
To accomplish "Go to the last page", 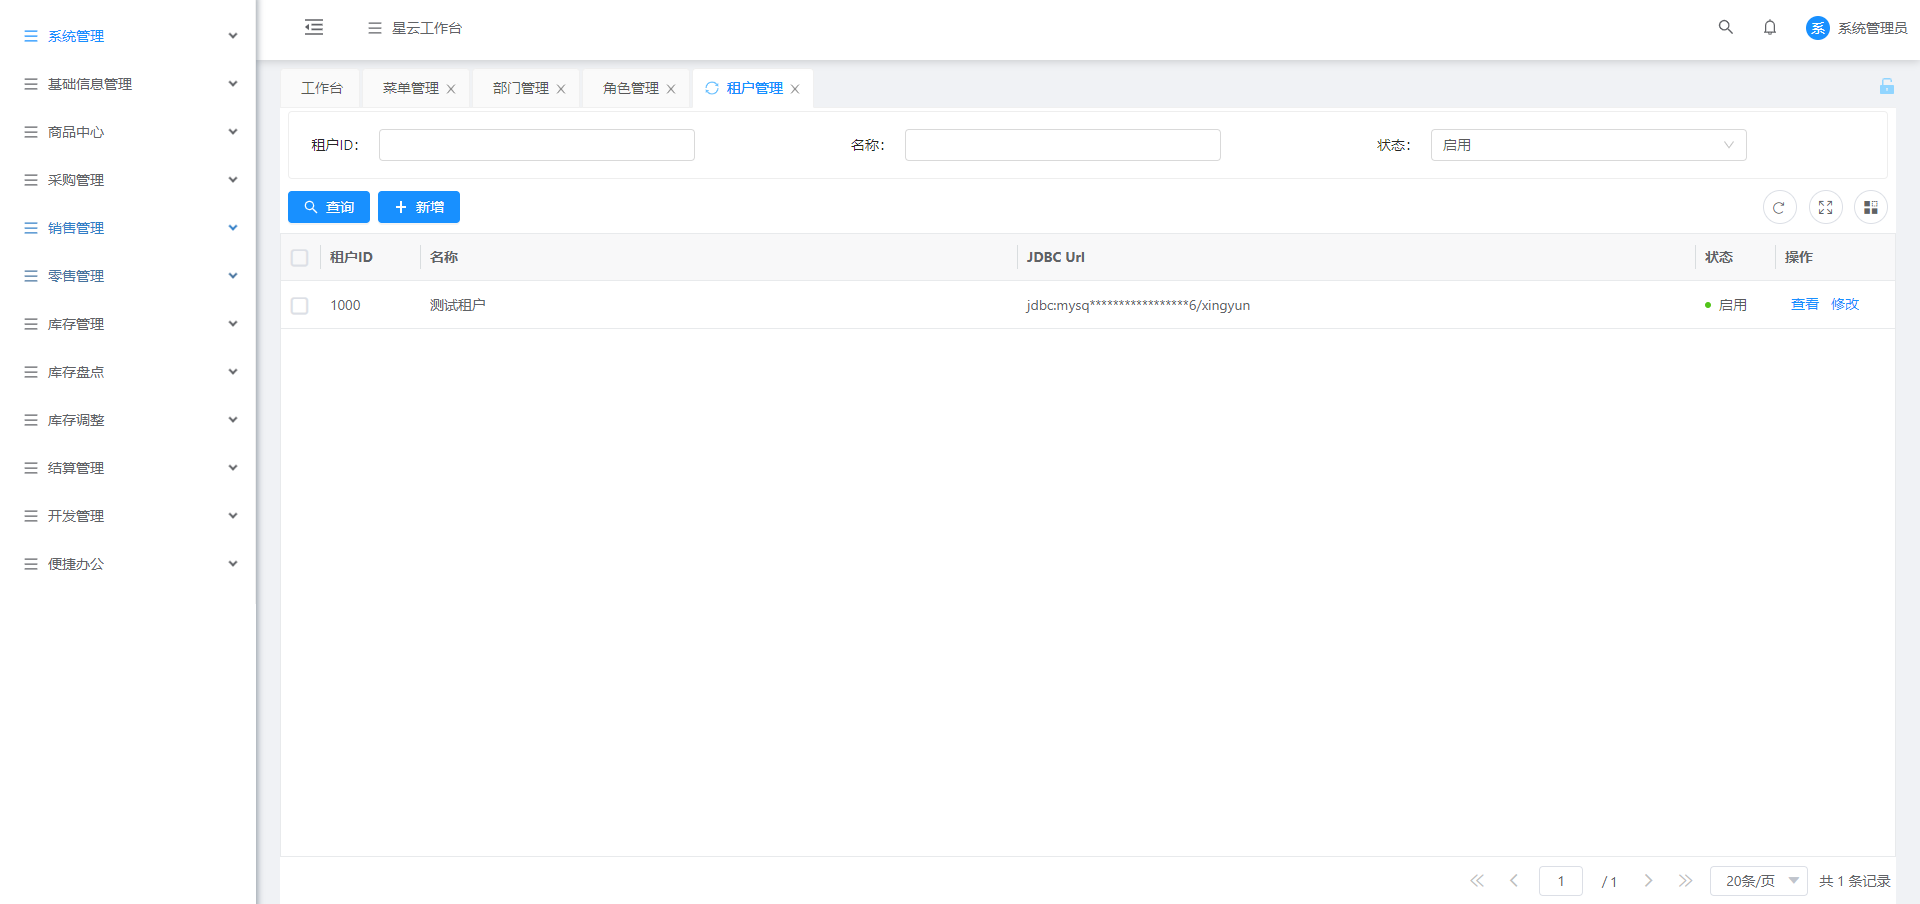I will click(x=1685, y=881).
